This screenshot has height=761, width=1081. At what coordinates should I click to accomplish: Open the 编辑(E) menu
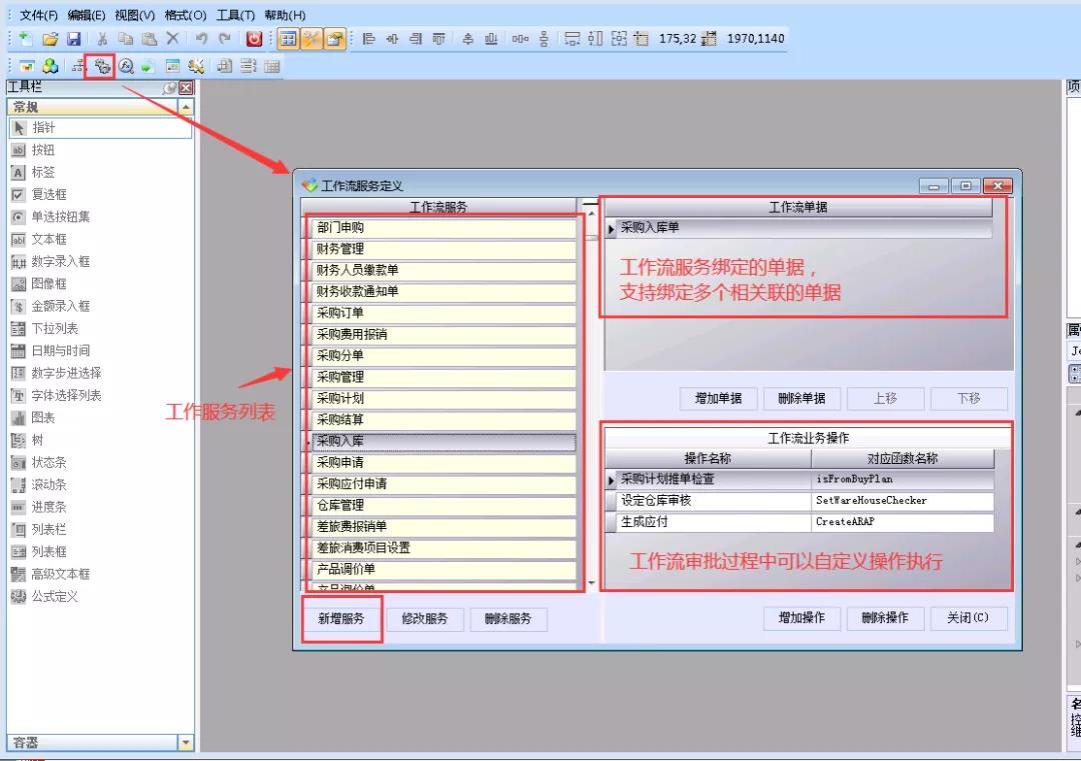coord(87,15)
